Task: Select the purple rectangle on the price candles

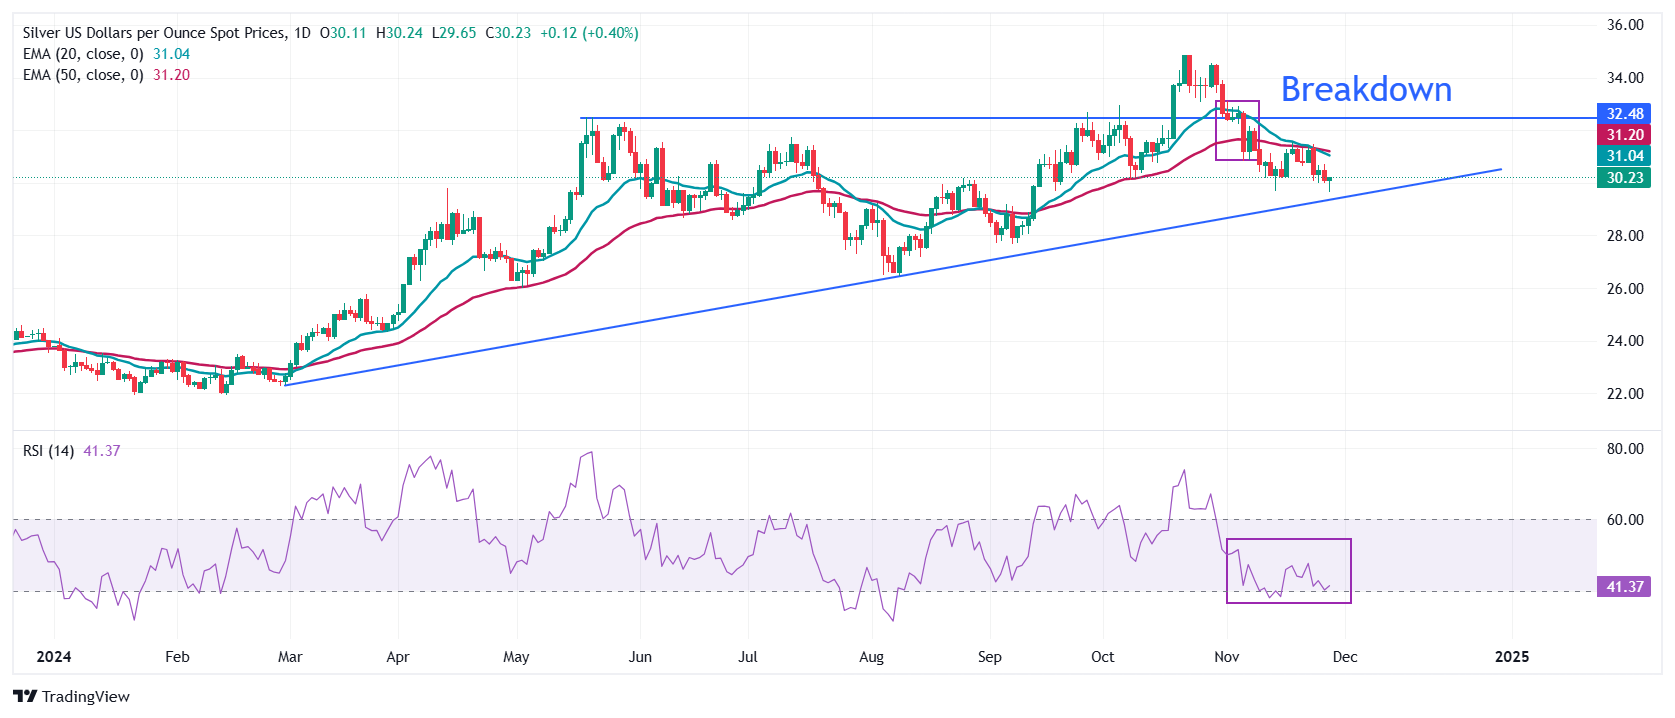Action: click(x=1237, y=102)
